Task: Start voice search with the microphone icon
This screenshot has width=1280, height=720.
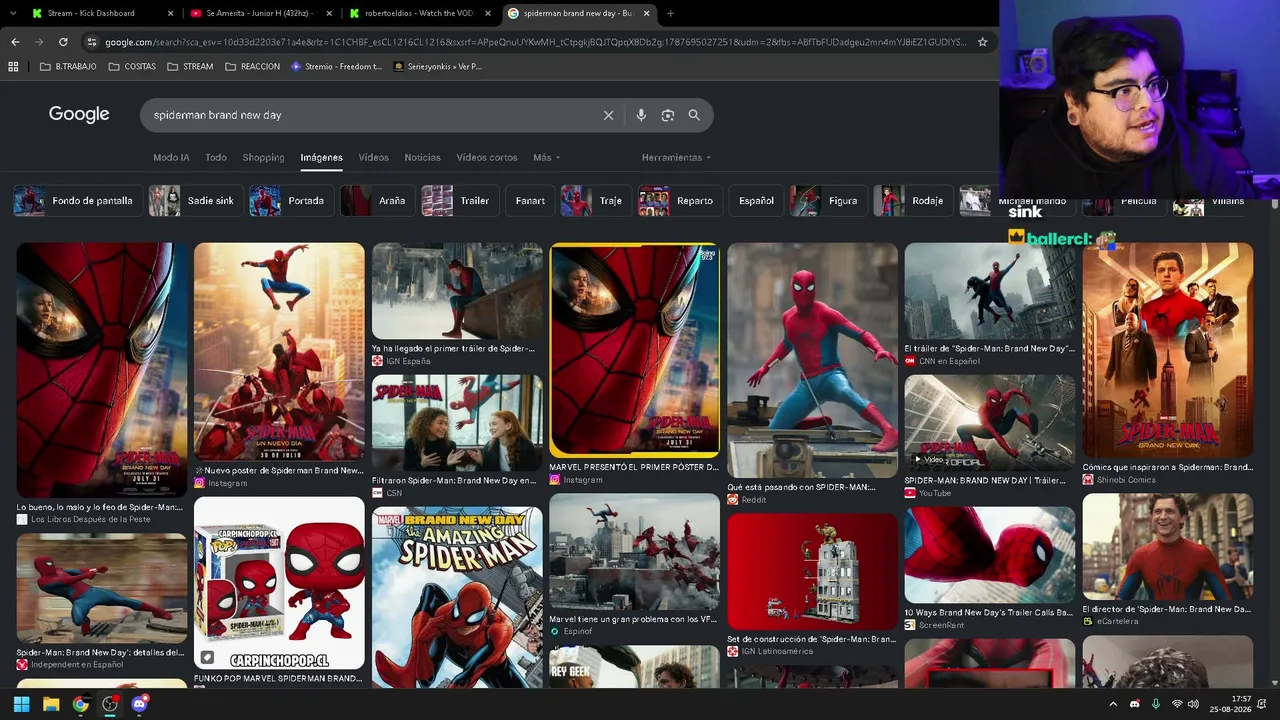Action: [641, 115]
